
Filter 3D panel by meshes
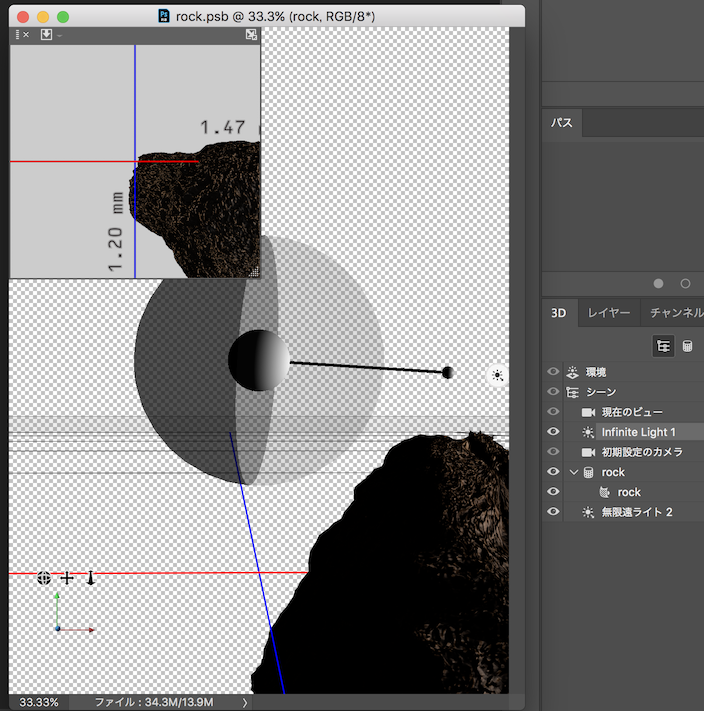pos(688,346)
